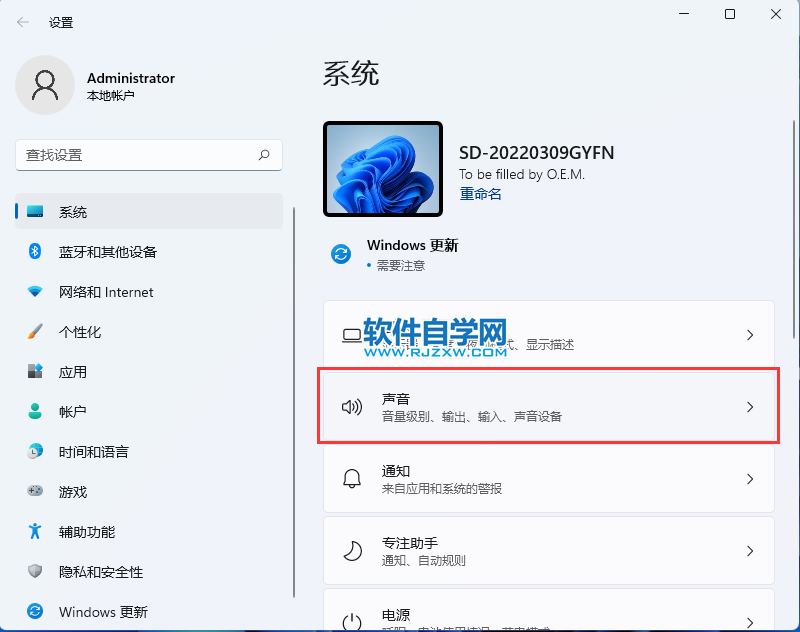The image size is (800, 632).
Task: Open the 专注助手 settings card
Action: tap(549, 550)
